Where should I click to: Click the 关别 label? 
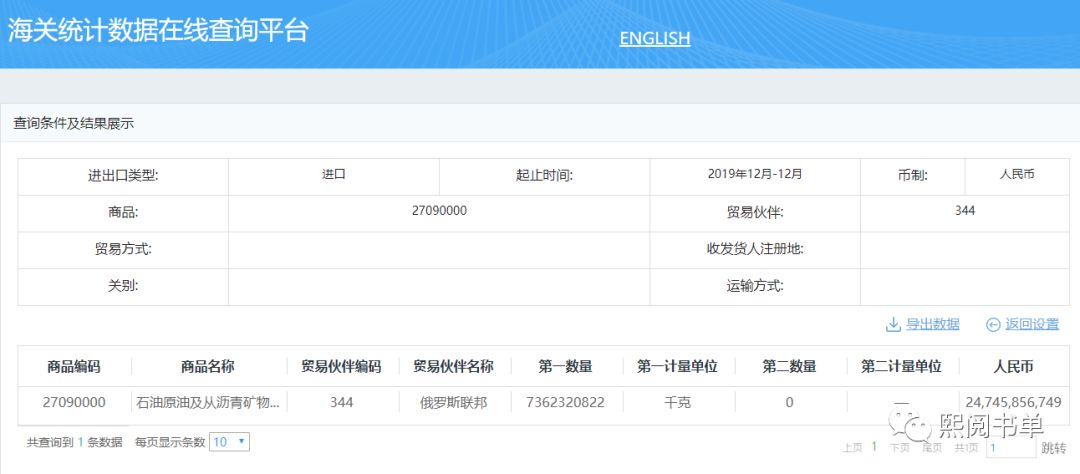click(x=123, y=285)
